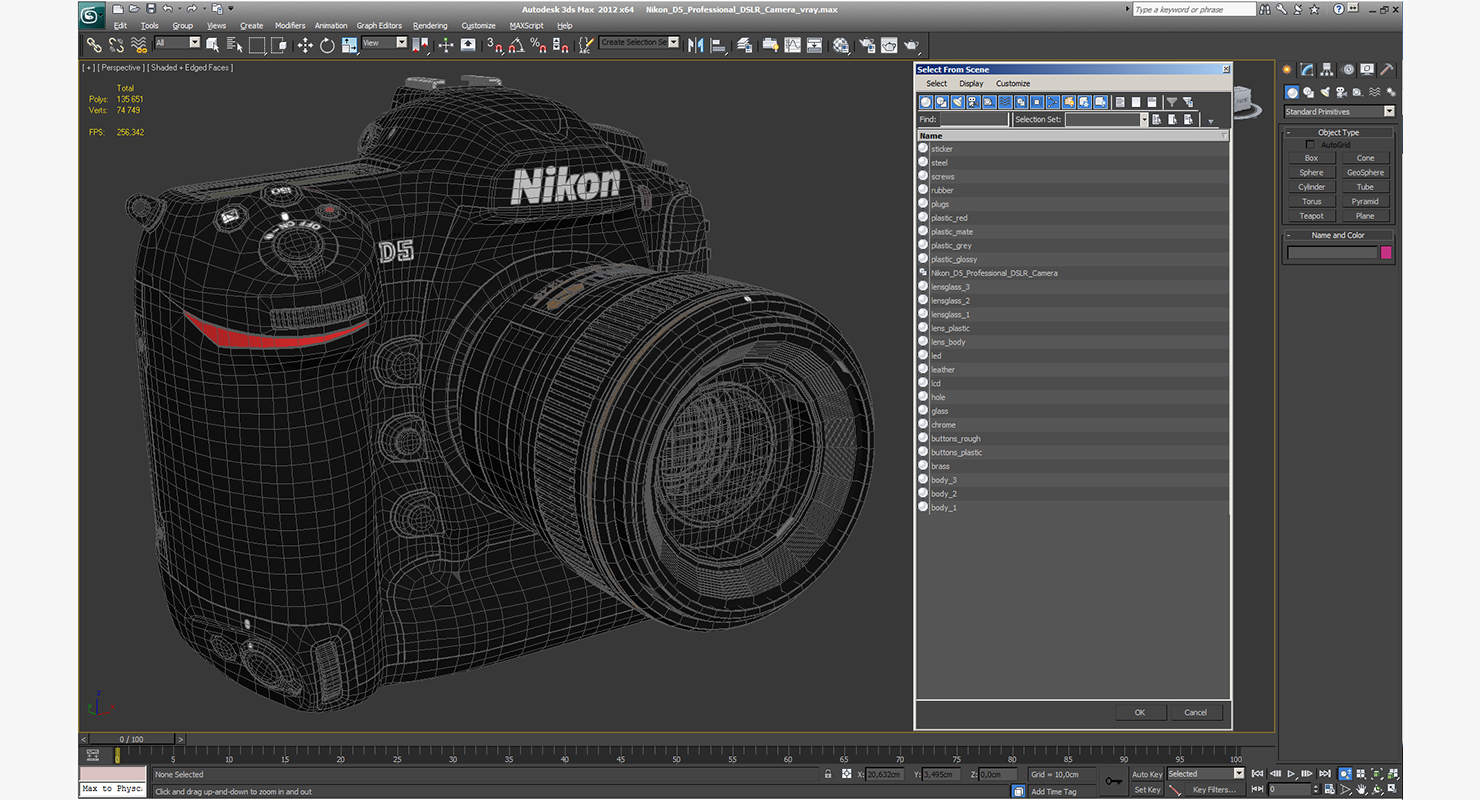The height and width of the screenshot is (800, 1480).
Task: Click the Pan View hand icon
Action: [1361, 789]
